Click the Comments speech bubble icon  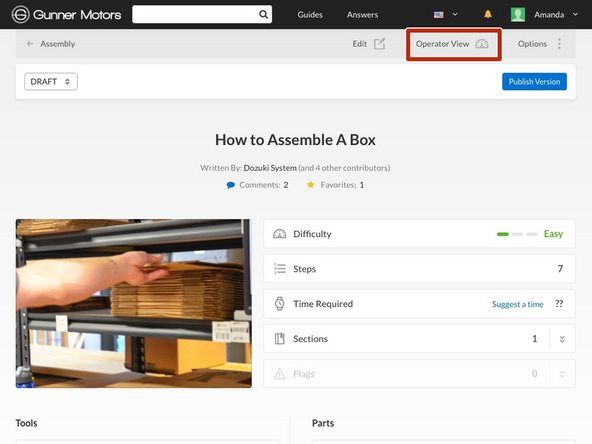[x=231, y=185]
